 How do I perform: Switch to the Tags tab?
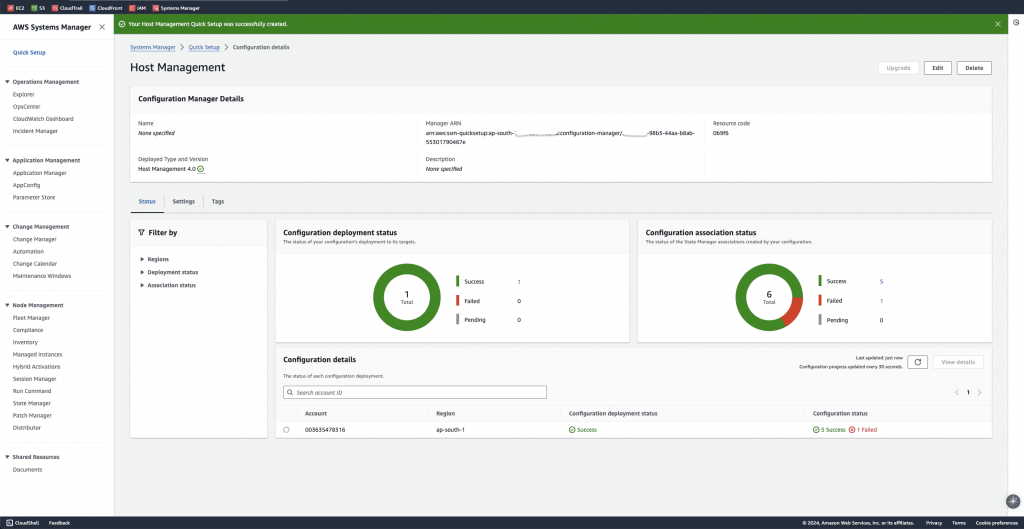pyautogui.click(x=217, y=202)
